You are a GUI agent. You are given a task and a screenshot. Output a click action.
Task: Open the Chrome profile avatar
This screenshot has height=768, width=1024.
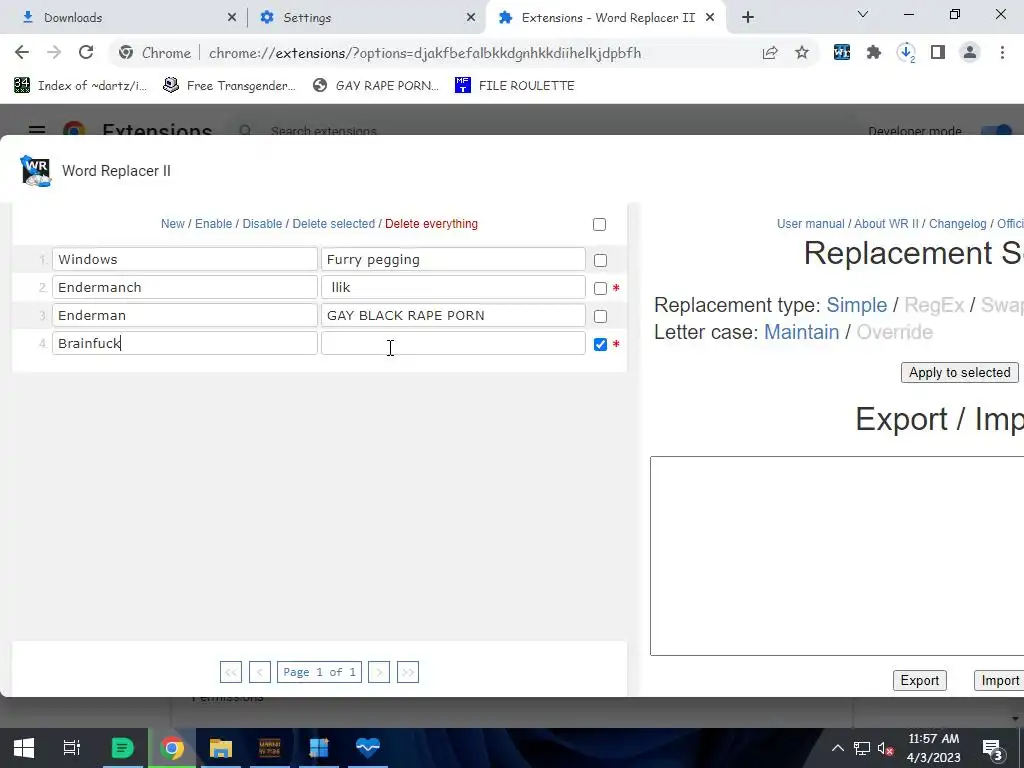click(970, 53)
